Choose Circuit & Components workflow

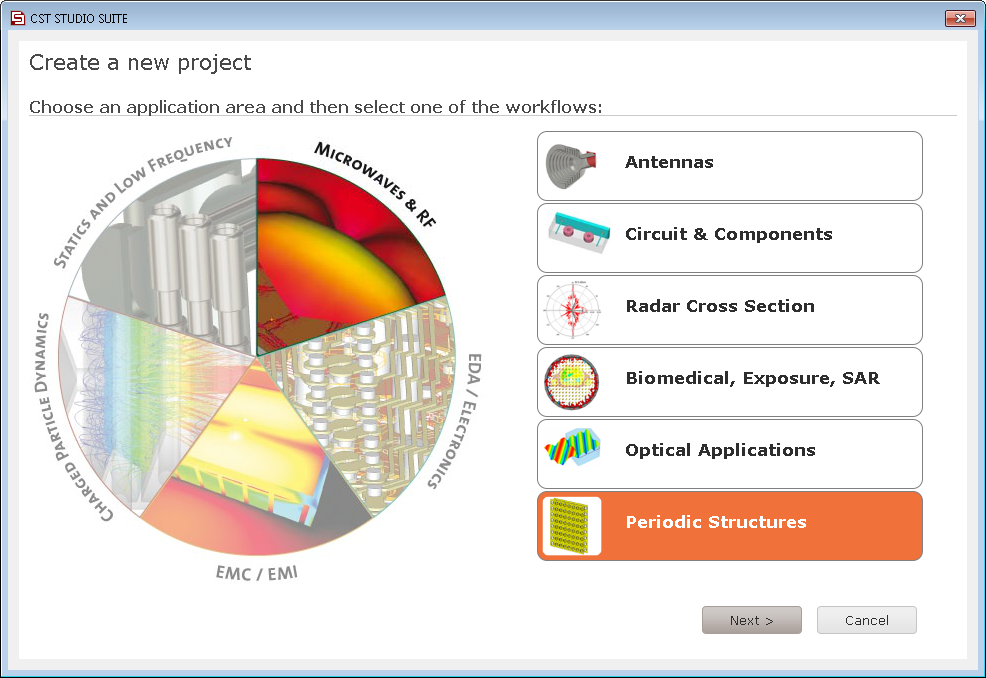[x=729, y=238]
